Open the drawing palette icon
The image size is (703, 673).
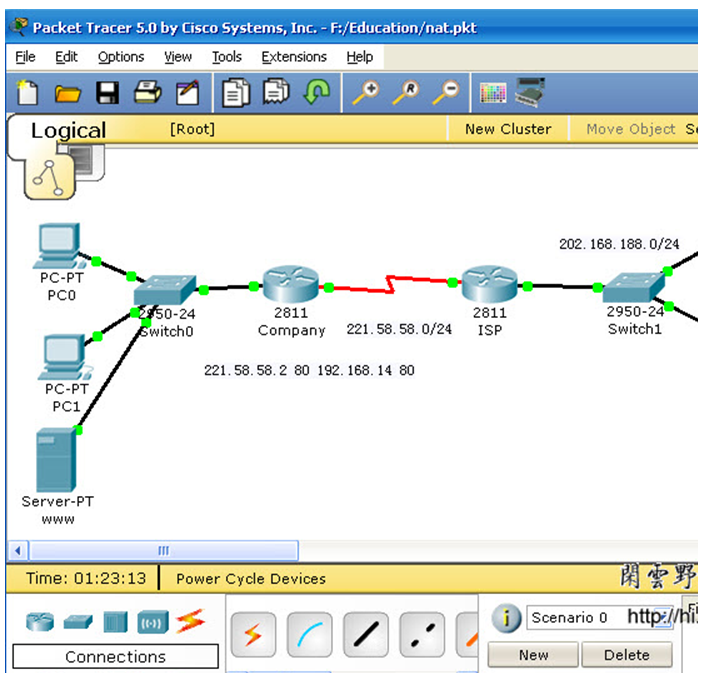[493, 93]
